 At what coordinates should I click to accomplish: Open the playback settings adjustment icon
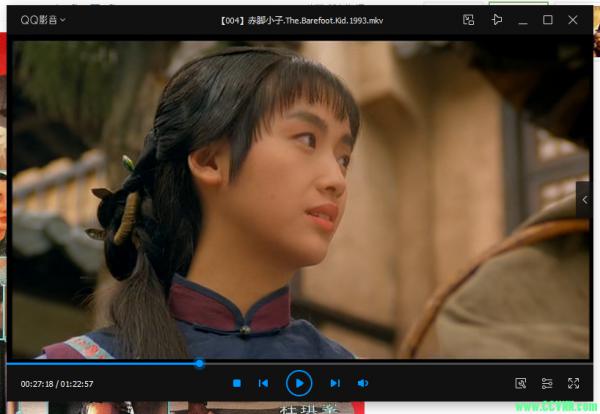pyautogui.click(x=547, y=383)
